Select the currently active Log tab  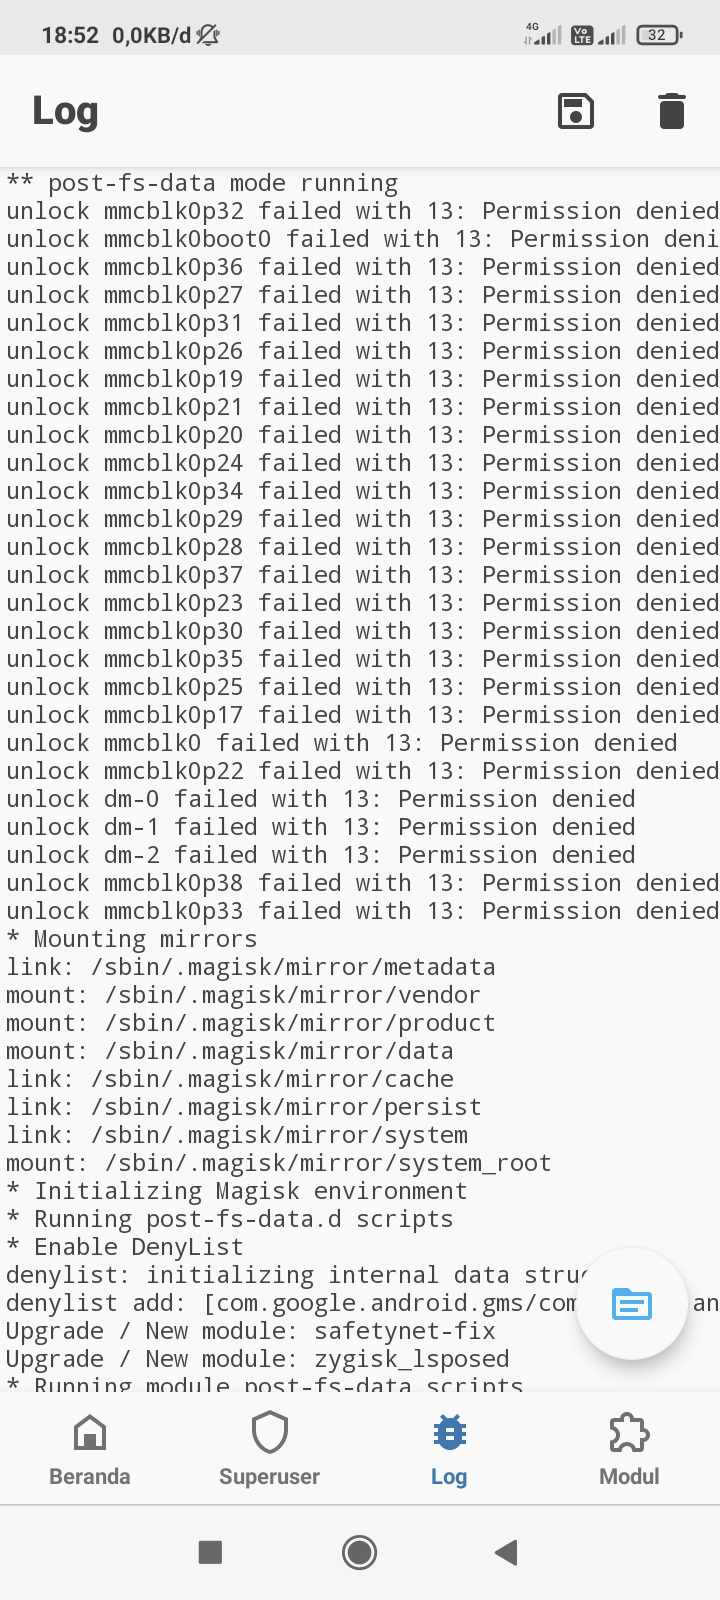pos(448,1448)
